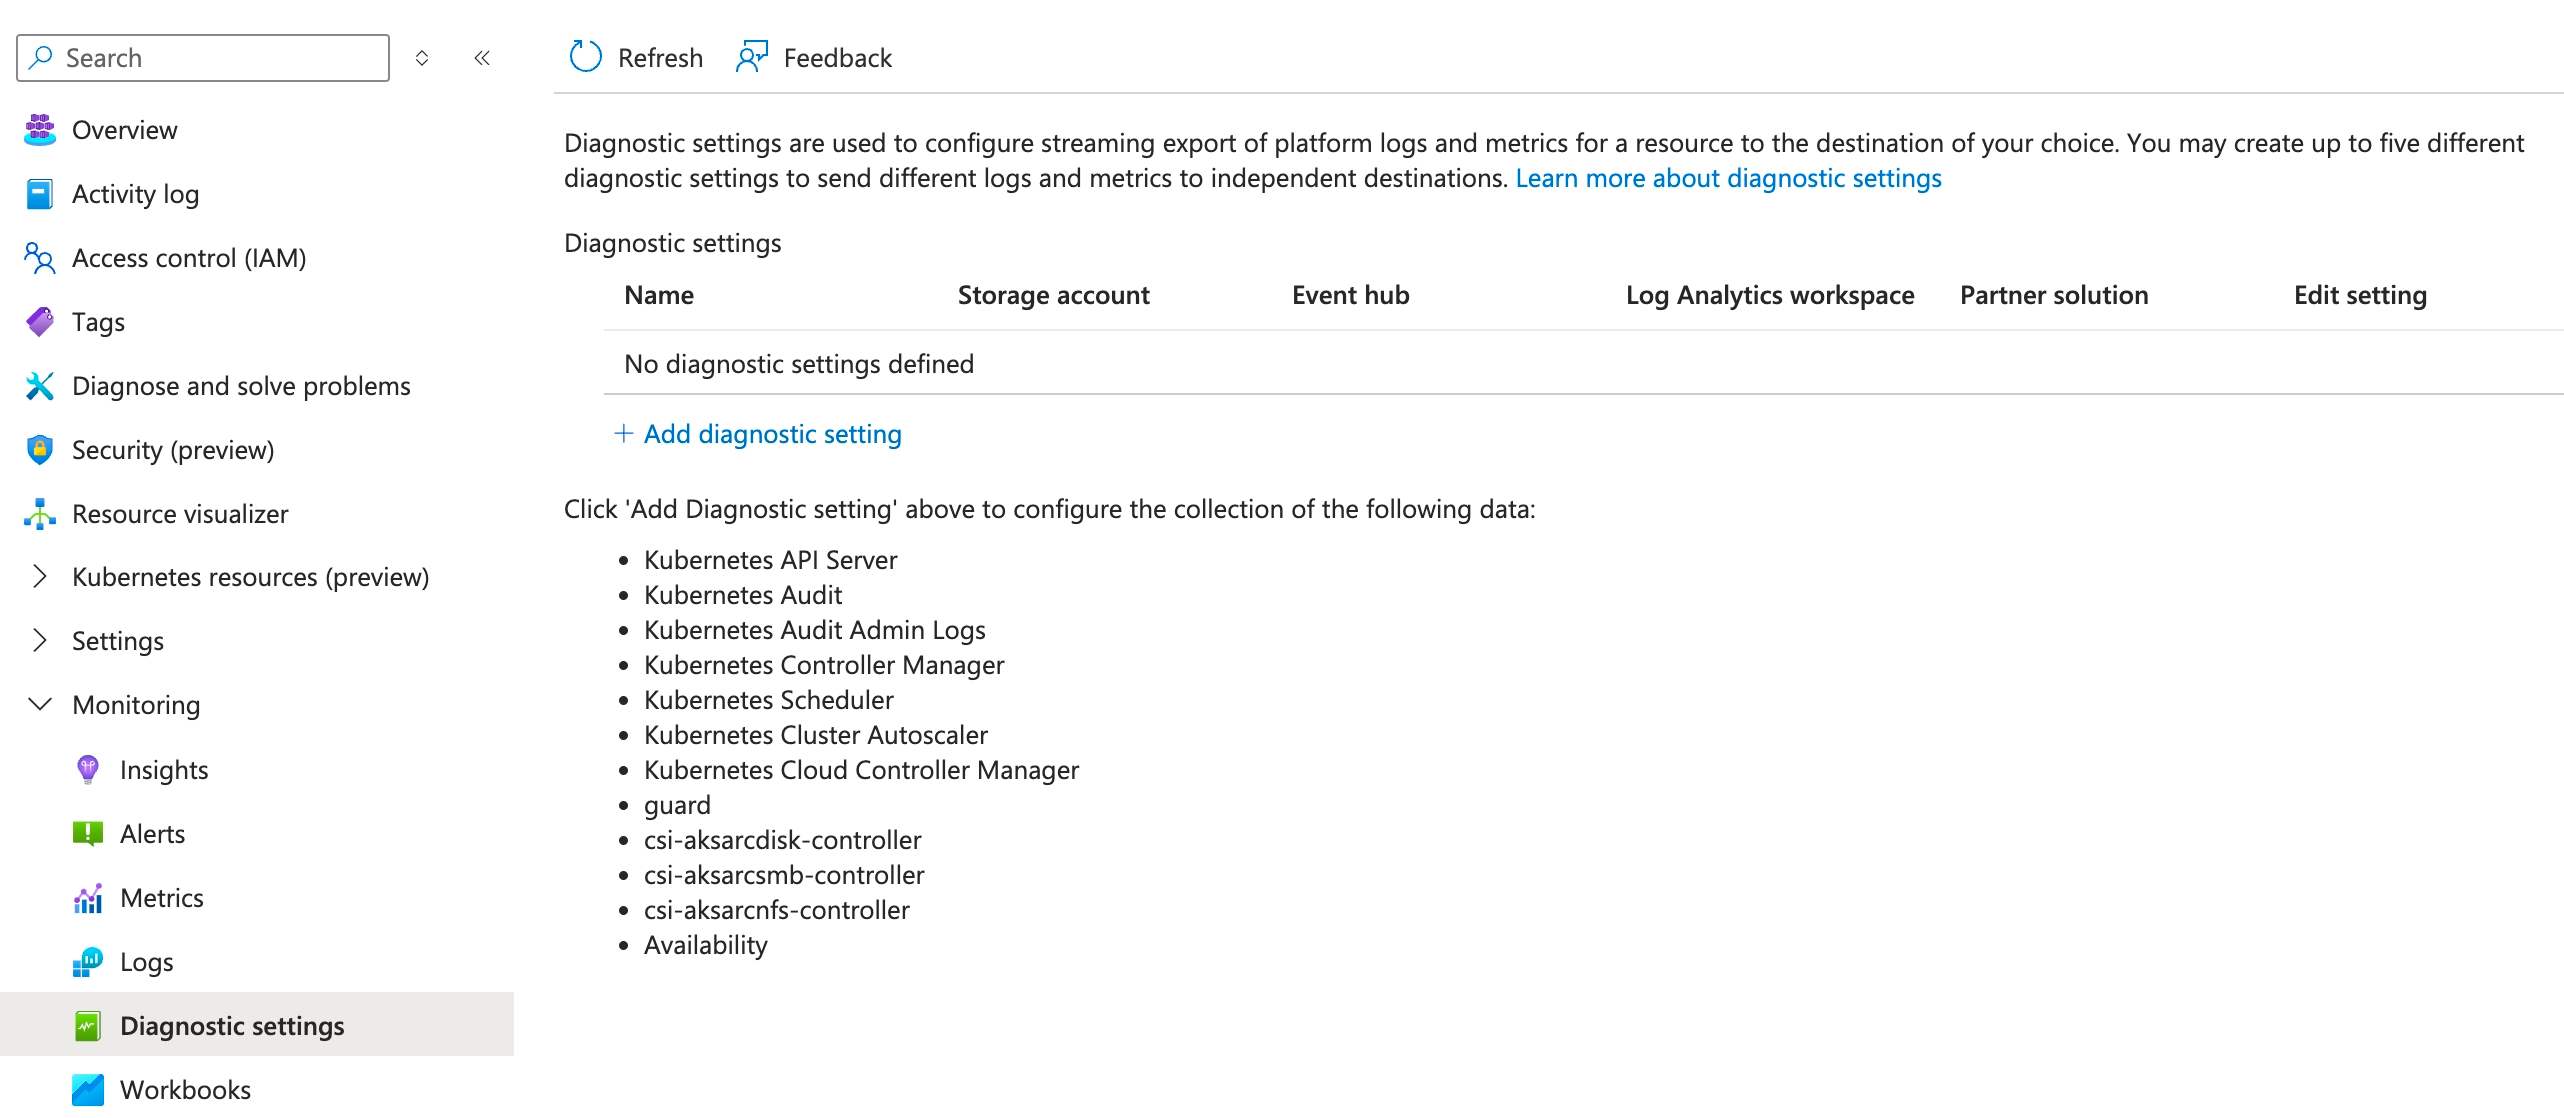Collapse the Monitoring section chevron
Screen dimensions: 2564x1118
coord(40,704)
